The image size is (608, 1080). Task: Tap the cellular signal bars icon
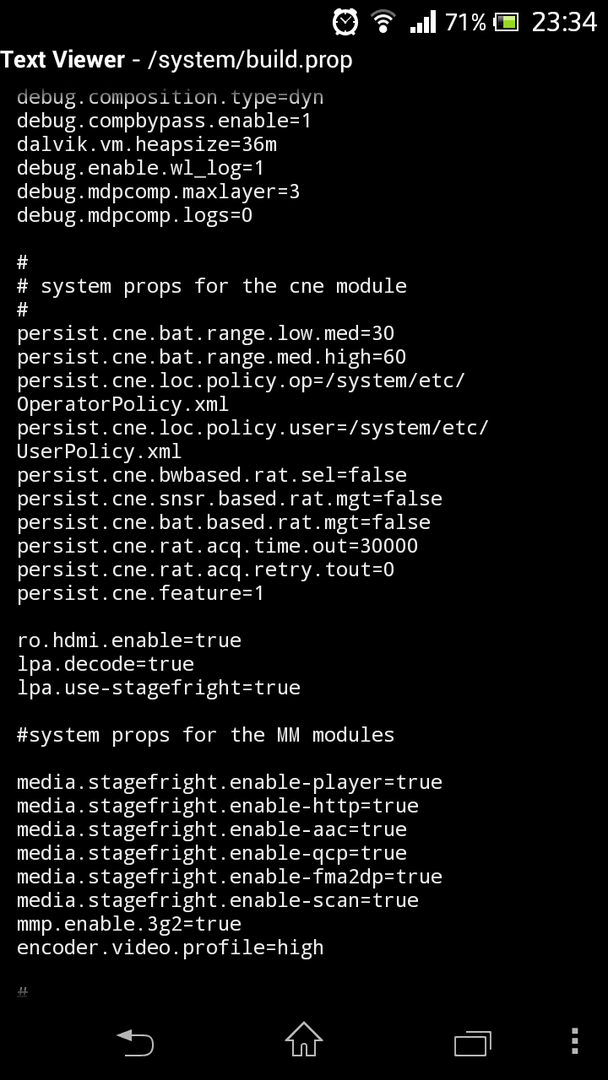[422, 22]
